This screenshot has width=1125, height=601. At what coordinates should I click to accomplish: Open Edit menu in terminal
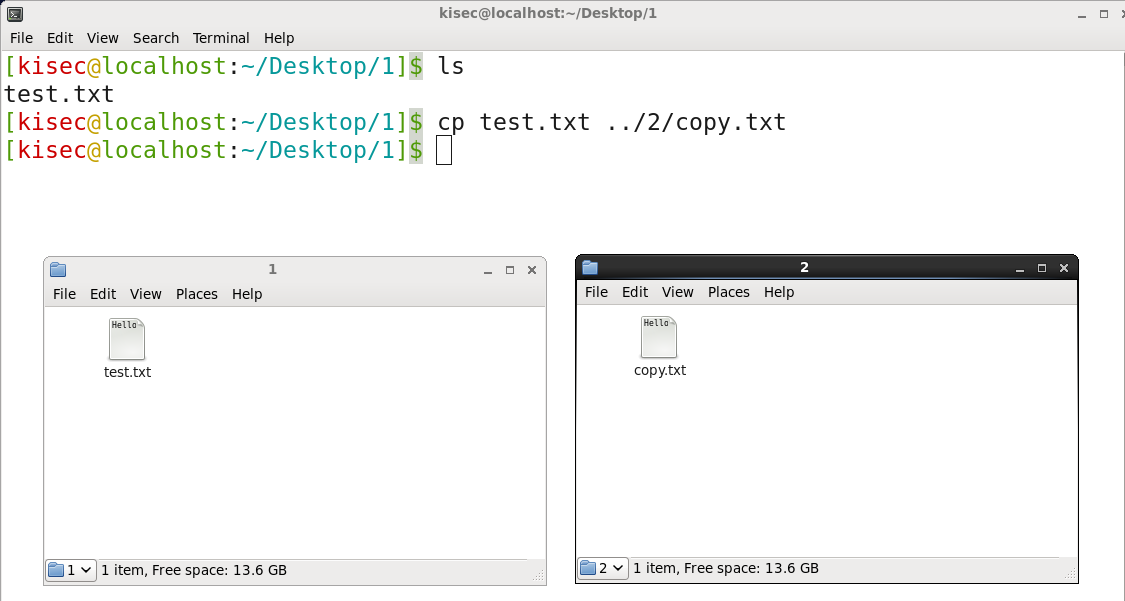[60, 38]
